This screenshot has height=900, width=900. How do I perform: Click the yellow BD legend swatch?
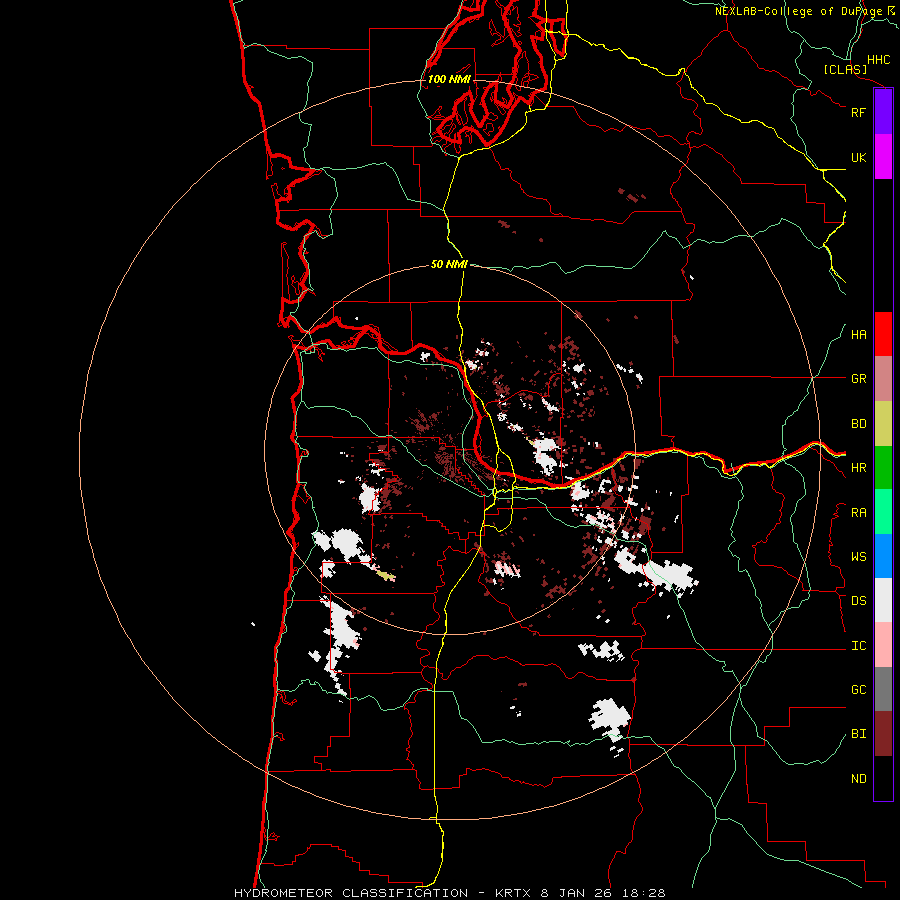pyautogui.click(x=883, y=424)
